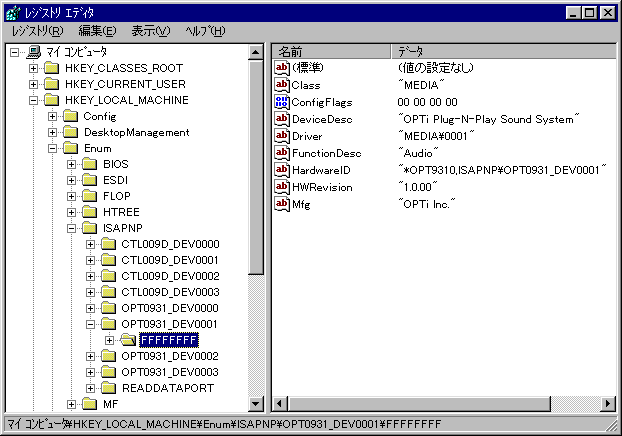The width and height of the screenshot is (622, 436).
Task: Click the Enum folder icon
Action: click(x=71, y=148)
